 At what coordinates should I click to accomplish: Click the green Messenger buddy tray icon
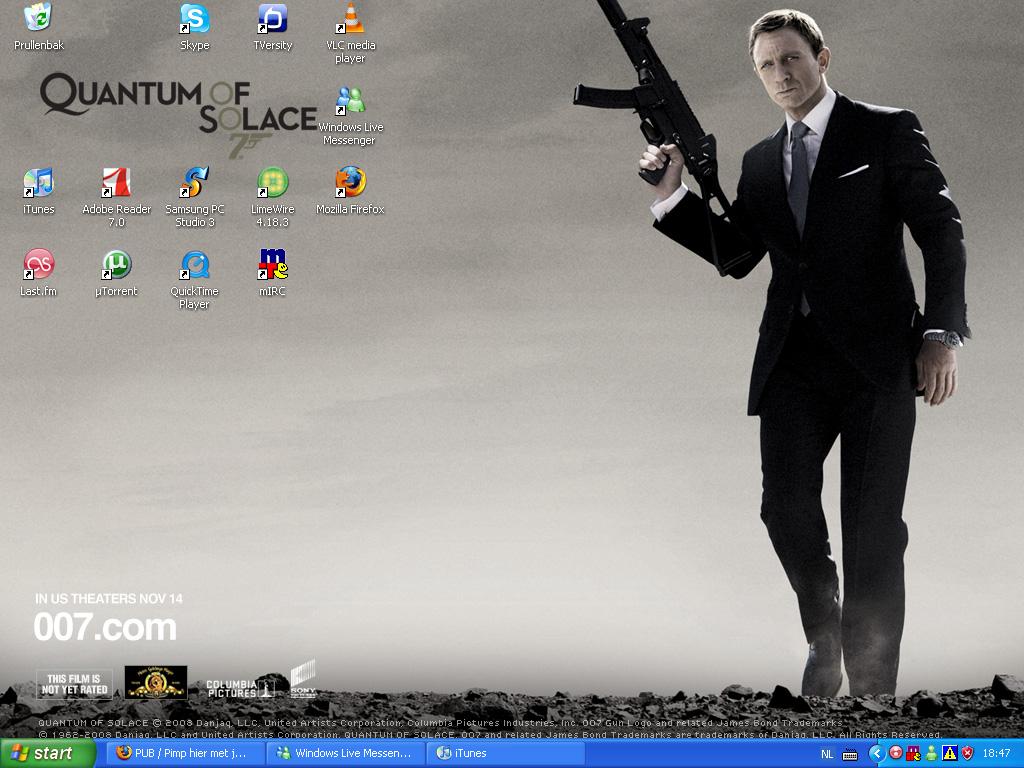tap(932, 754)
